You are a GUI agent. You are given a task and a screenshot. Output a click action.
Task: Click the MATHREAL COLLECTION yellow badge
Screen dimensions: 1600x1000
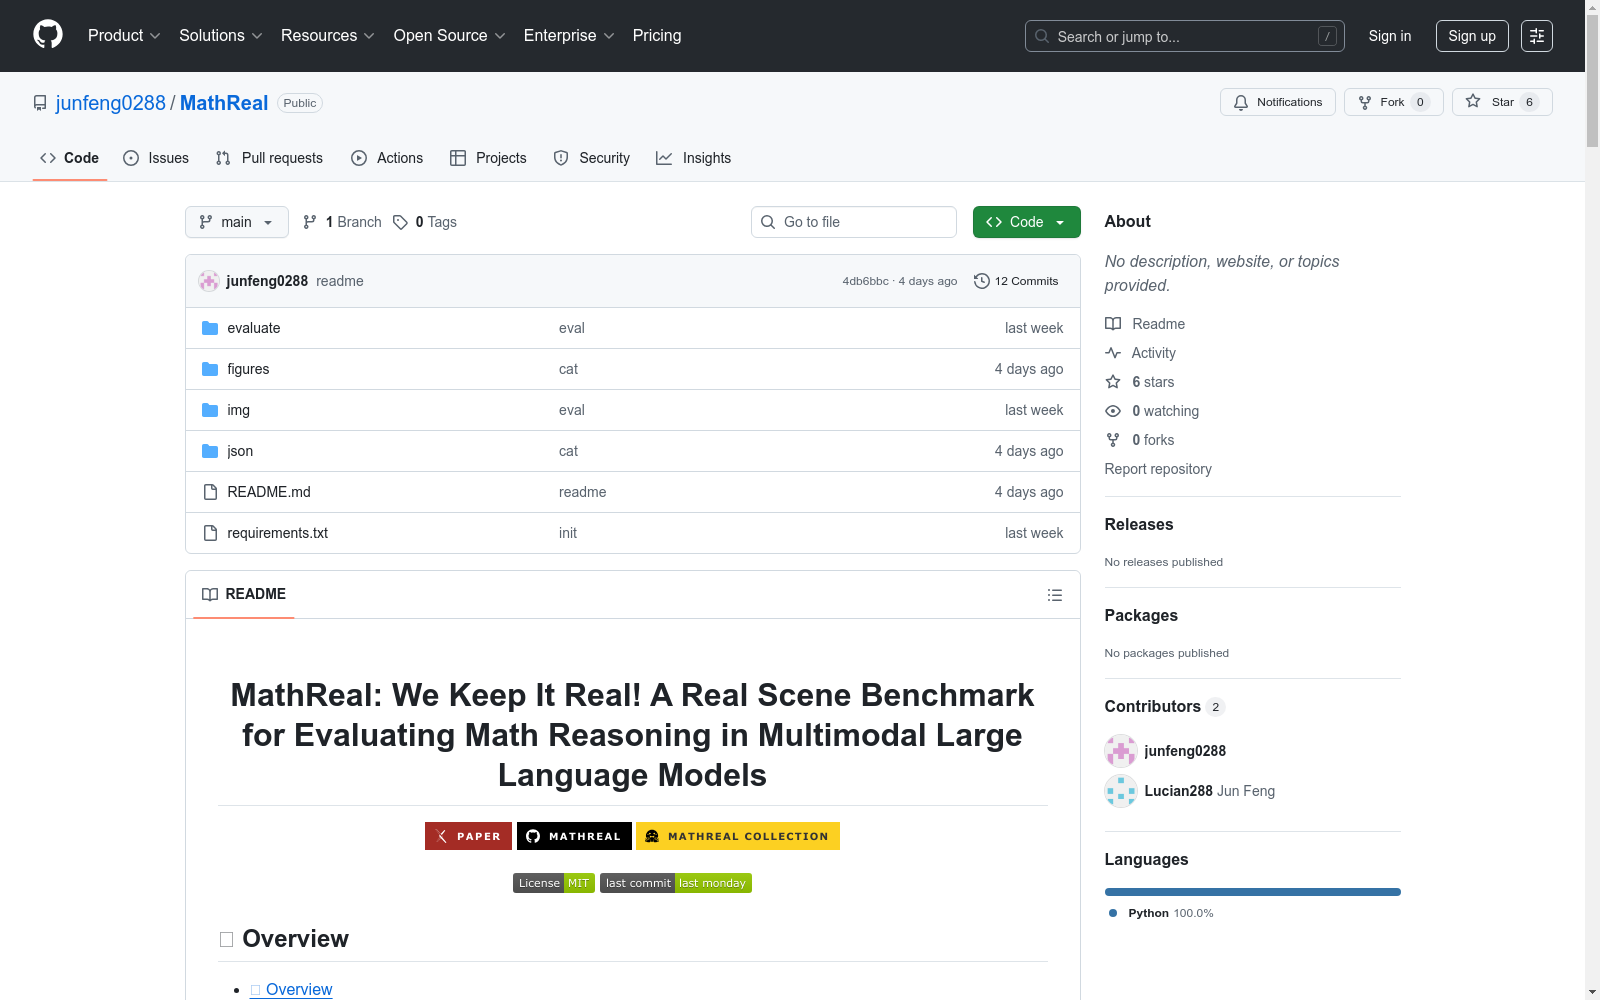738,836
